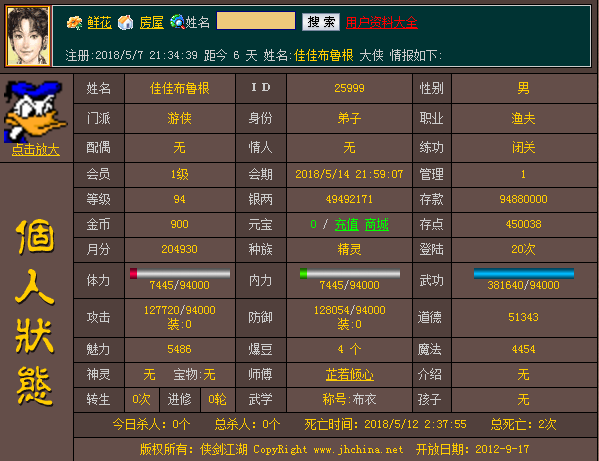Click the 会员 value 1级

tap(180, 175)
